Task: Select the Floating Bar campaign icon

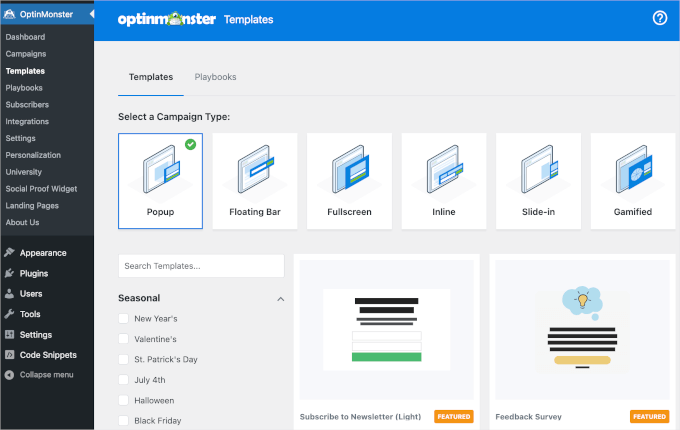Action: [256, 169]
